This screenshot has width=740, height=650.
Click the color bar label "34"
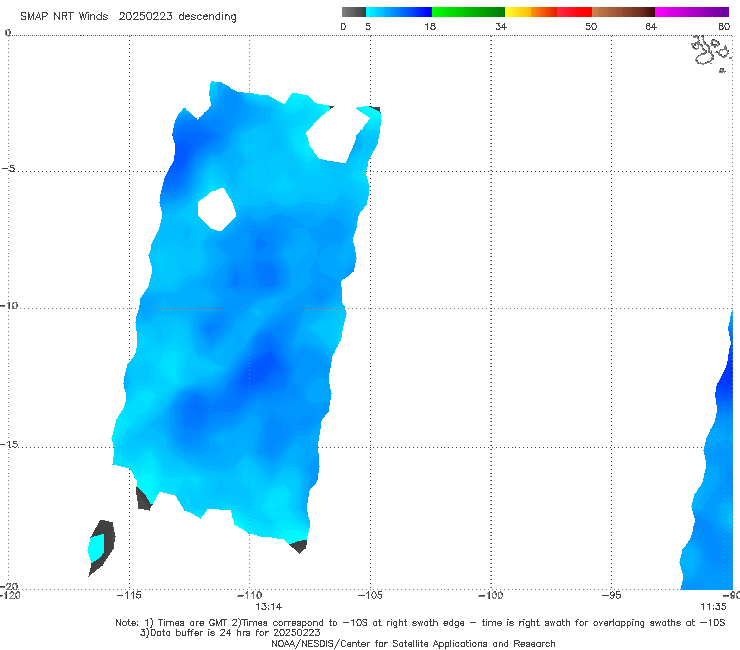click(501, 26)
